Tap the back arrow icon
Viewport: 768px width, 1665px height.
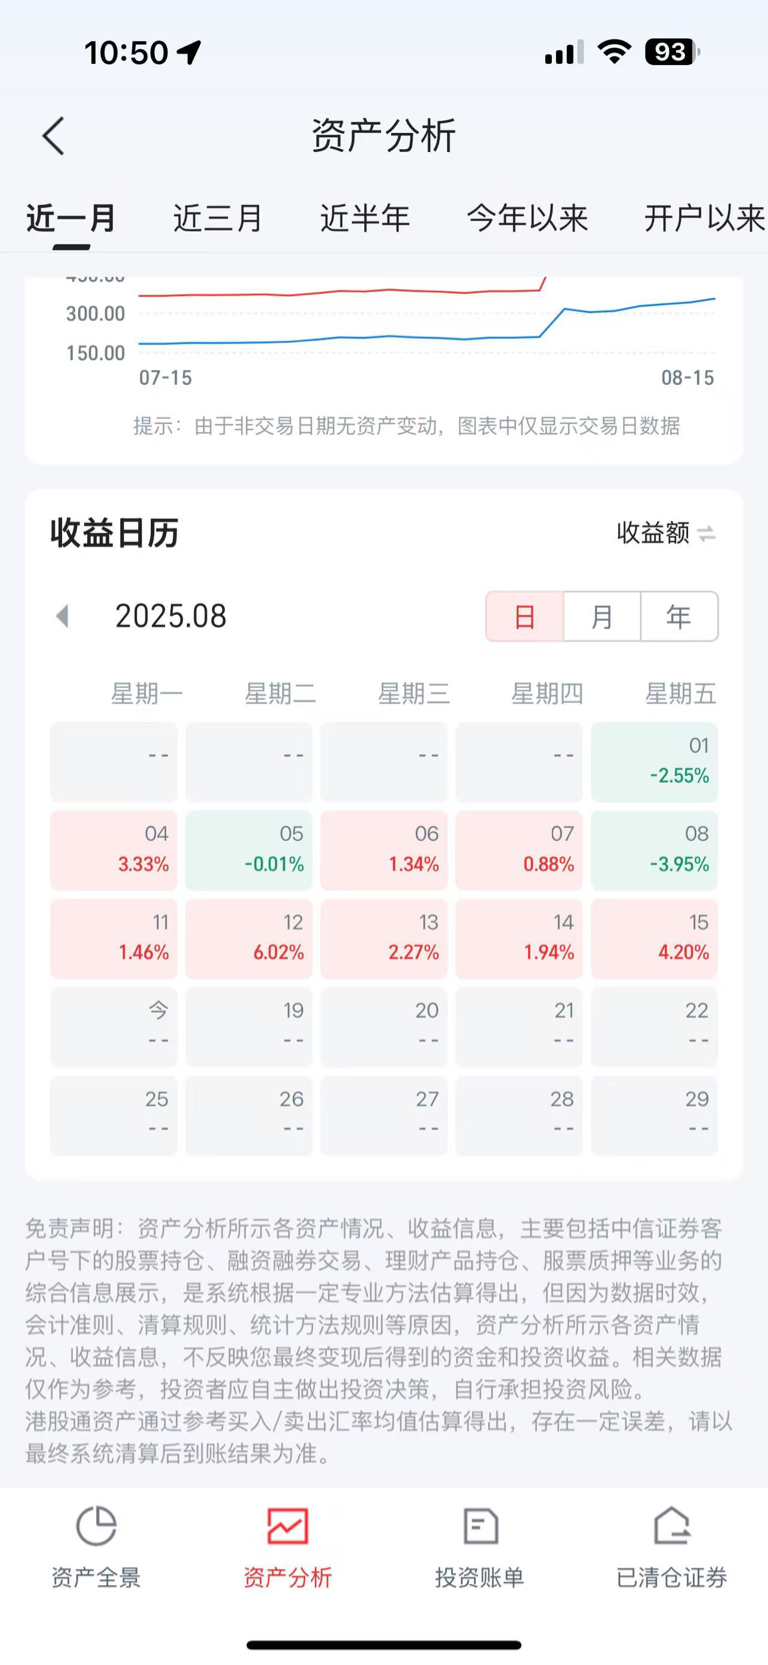pos(54,136)
